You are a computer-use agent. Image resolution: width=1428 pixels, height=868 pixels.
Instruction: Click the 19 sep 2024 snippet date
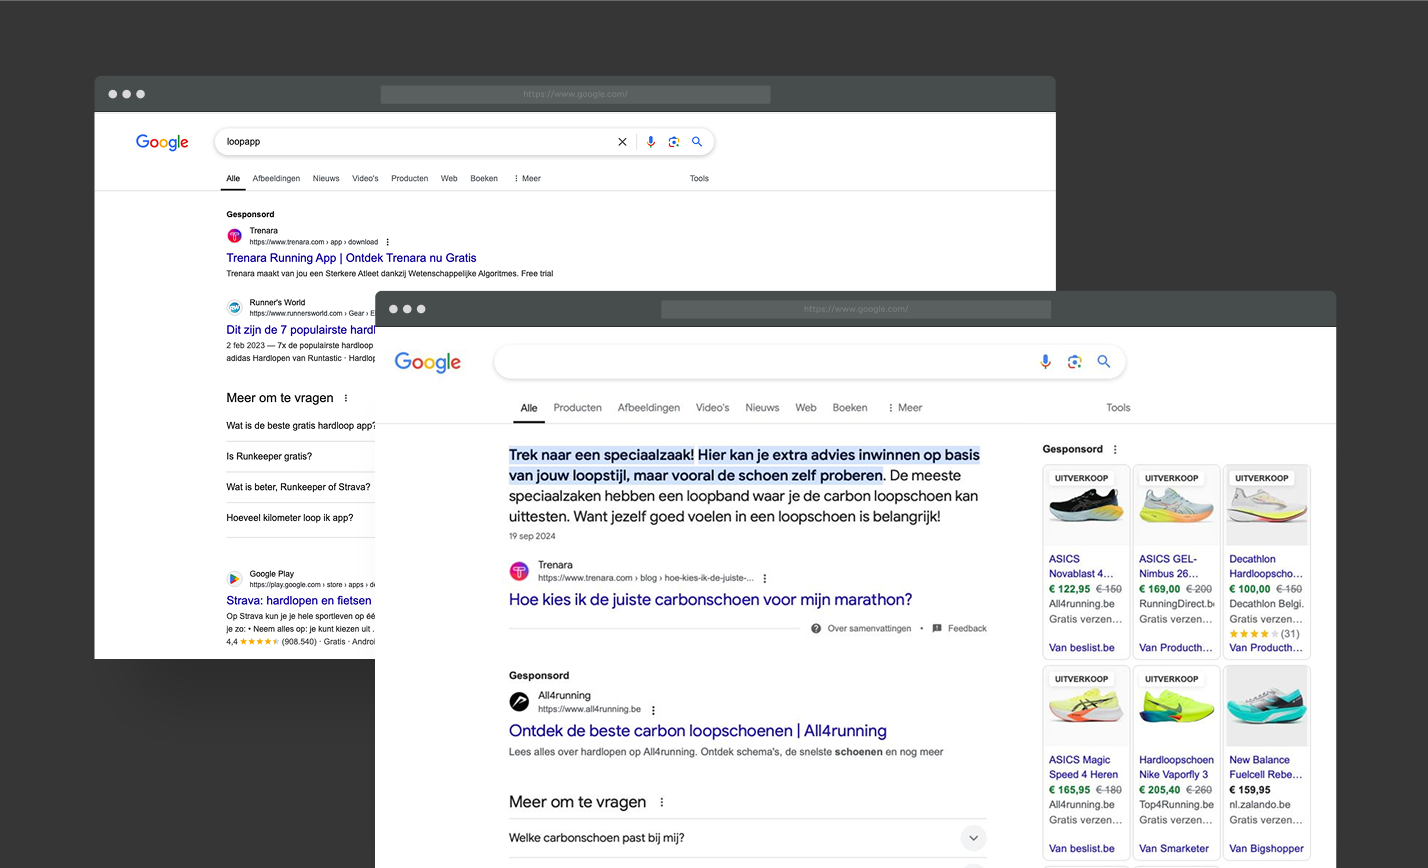[x=532, y=536]
